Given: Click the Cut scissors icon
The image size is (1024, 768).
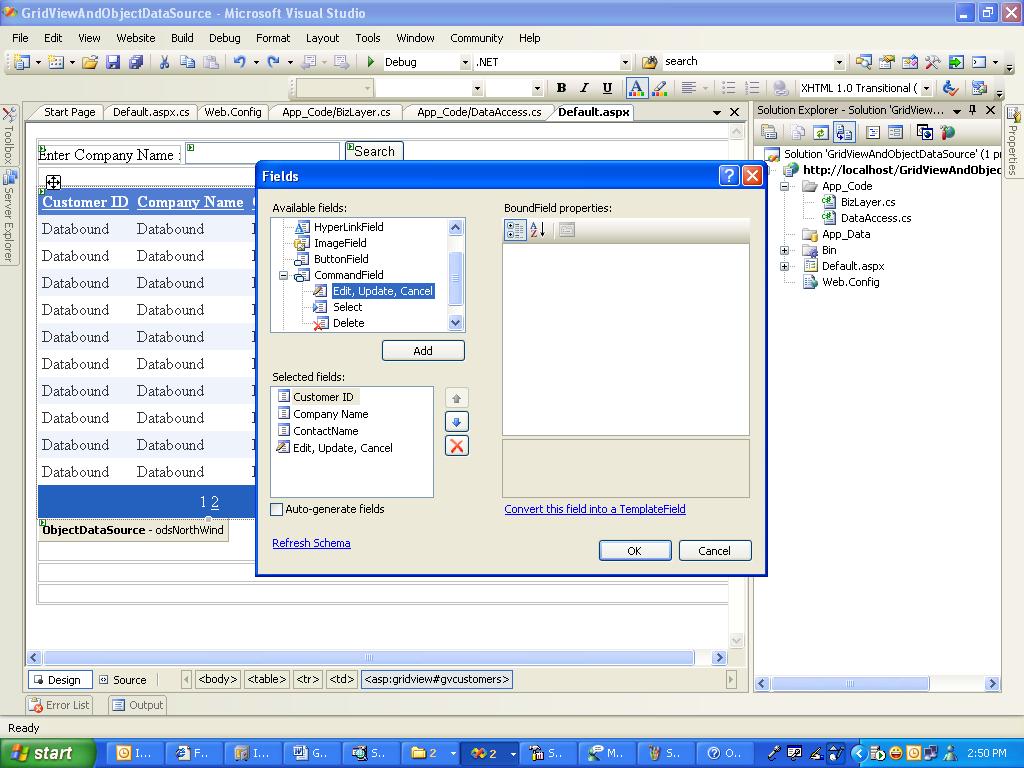Looking at the screenshot, I should [x=165, y=62].
